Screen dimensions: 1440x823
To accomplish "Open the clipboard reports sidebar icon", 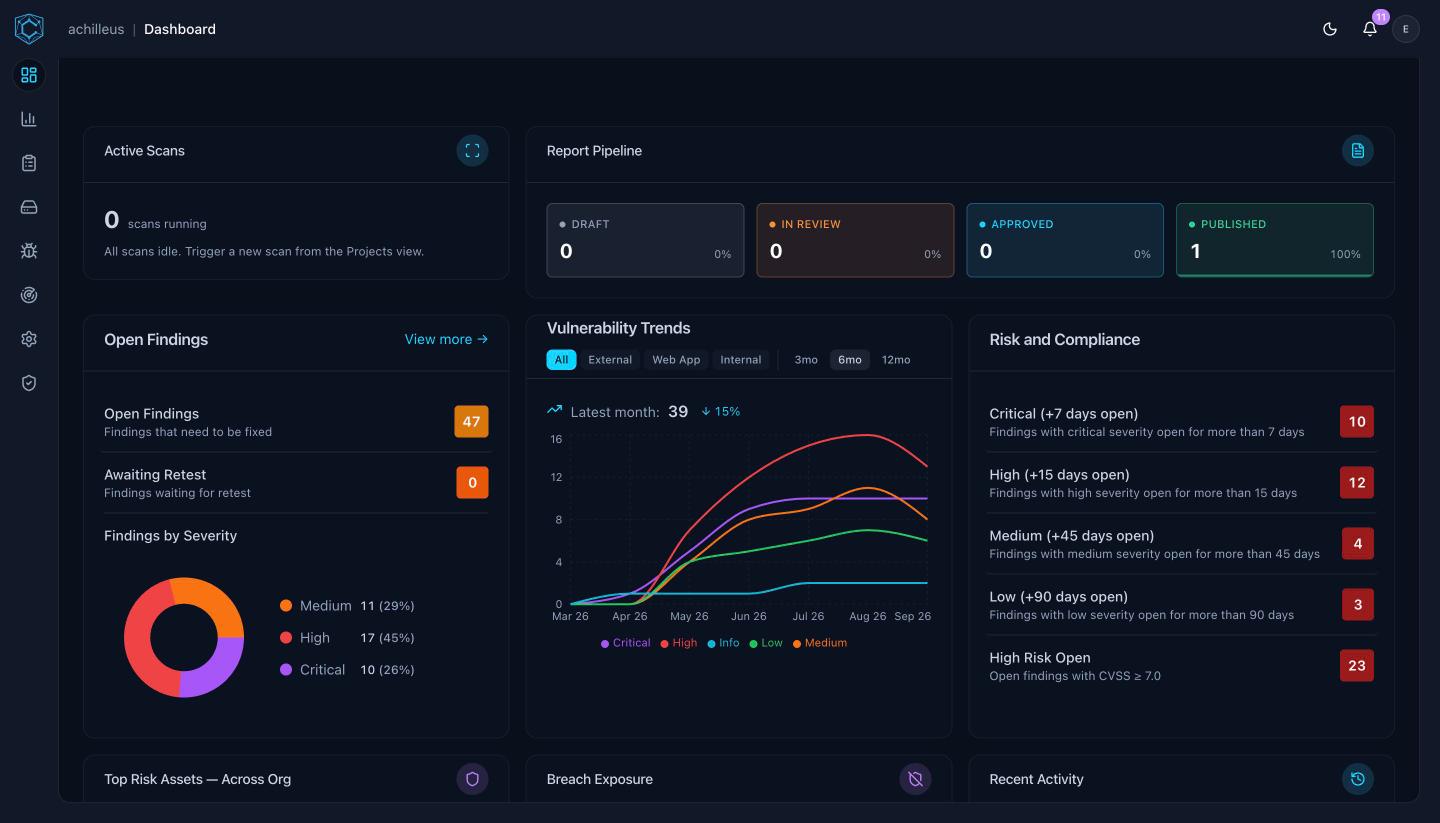I will tap(29, 163).
